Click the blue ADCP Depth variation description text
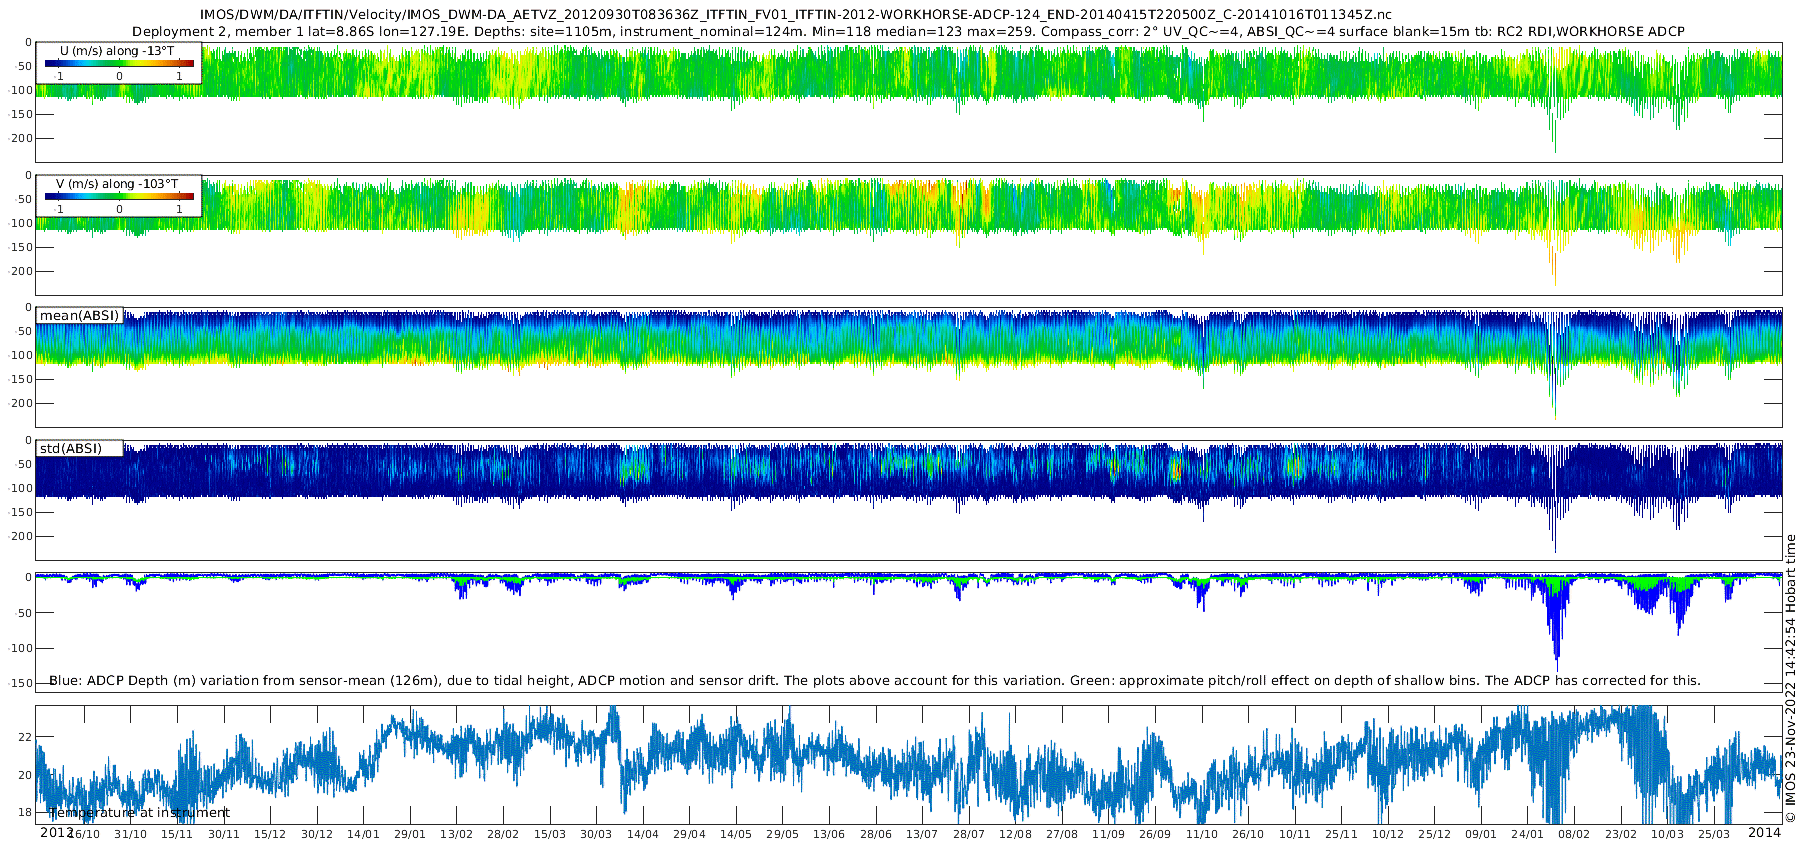The image size is (1800, 850). [875, 681]
